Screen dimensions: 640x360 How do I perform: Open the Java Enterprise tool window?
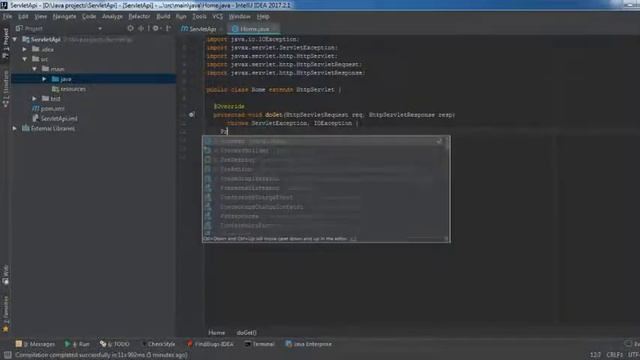pos(309,344)
